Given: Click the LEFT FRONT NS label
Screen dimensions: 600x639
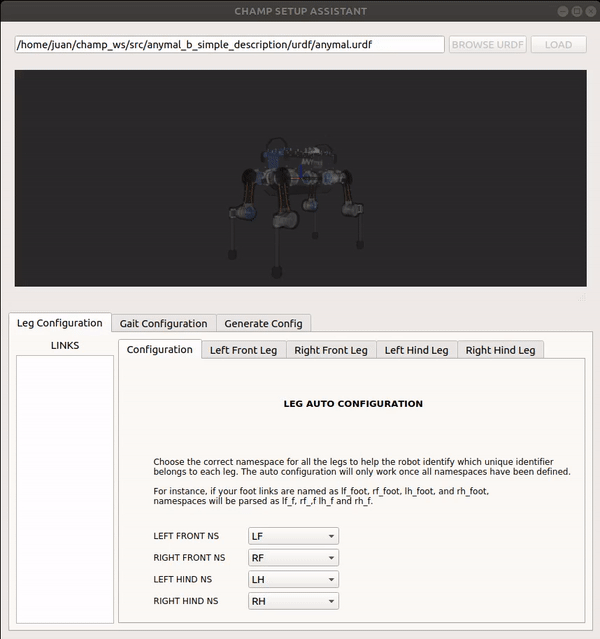Looking at the screenshot, I should pos(186,536).
